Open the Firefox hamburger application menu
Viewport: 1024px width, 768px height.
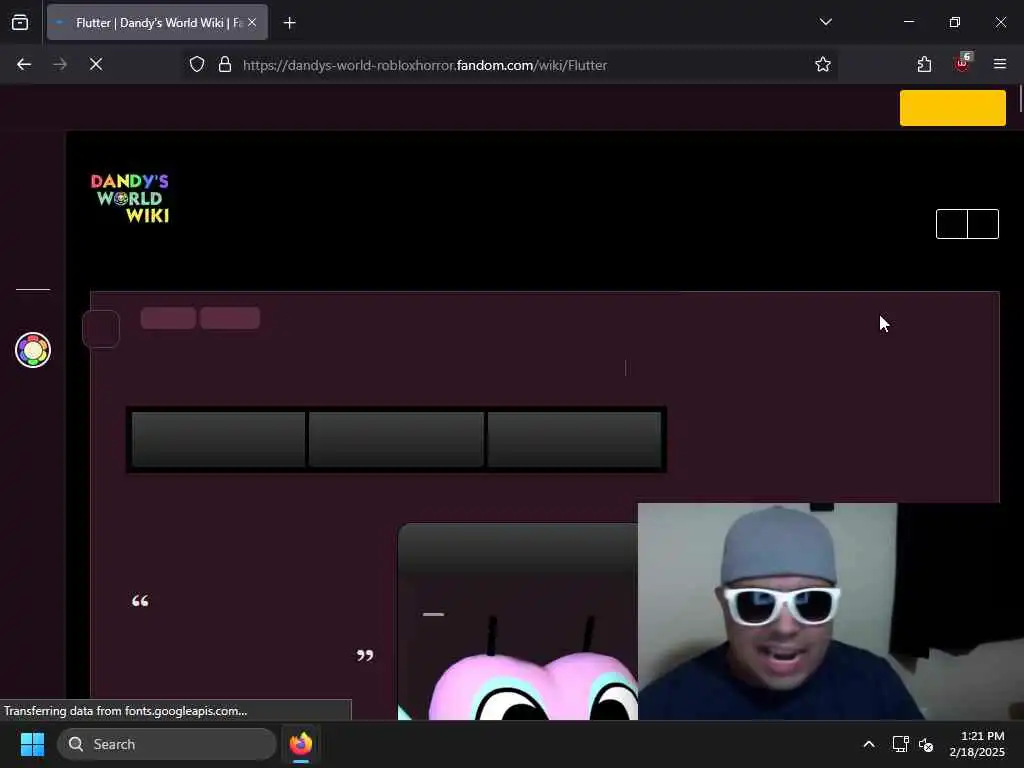1000,64
